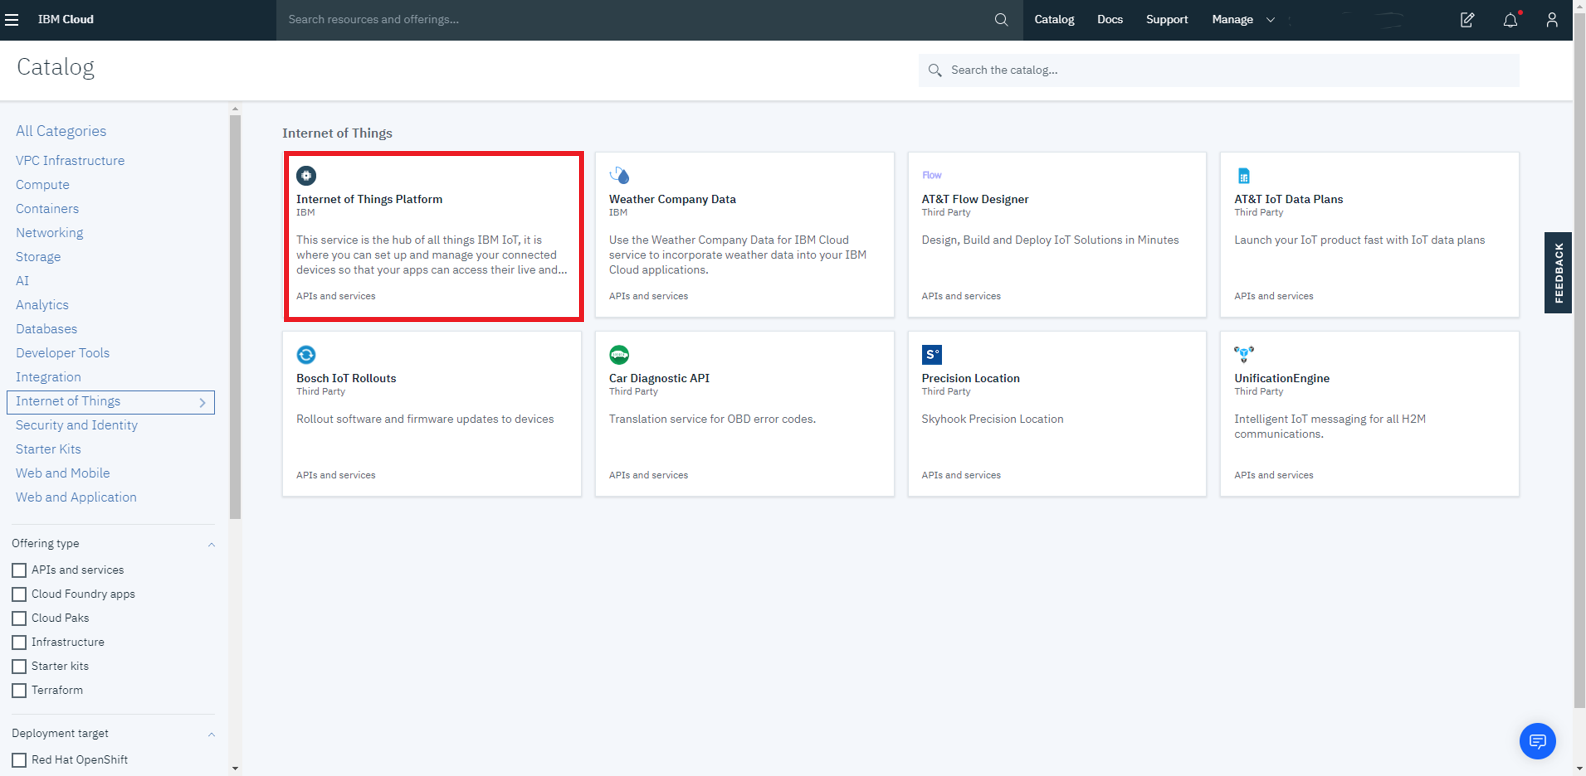
Task: Enable the APIs and services filter
Action: [x=19, y=570]
